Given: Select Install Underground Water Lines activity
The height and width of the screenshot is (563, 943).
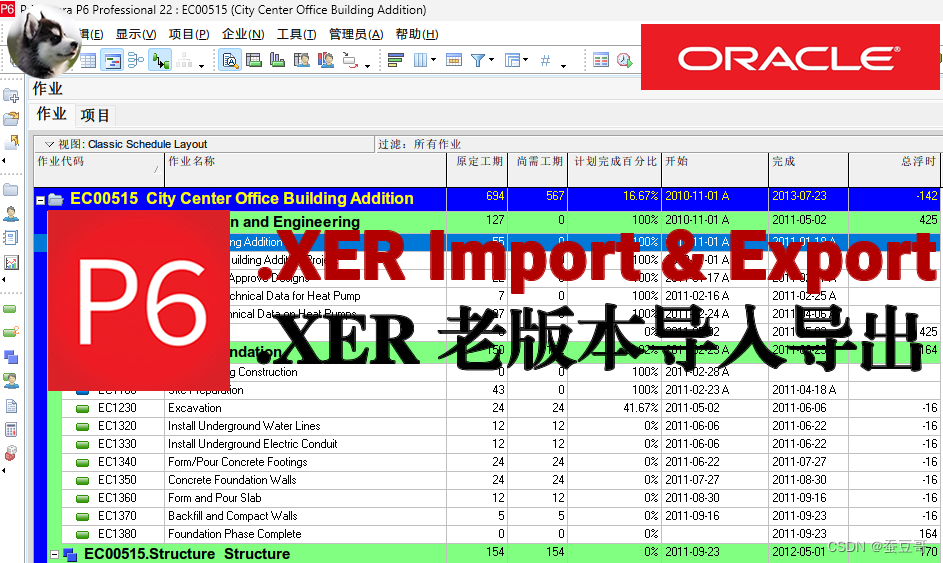Looking at the screenshot, I should pos(244,426).
